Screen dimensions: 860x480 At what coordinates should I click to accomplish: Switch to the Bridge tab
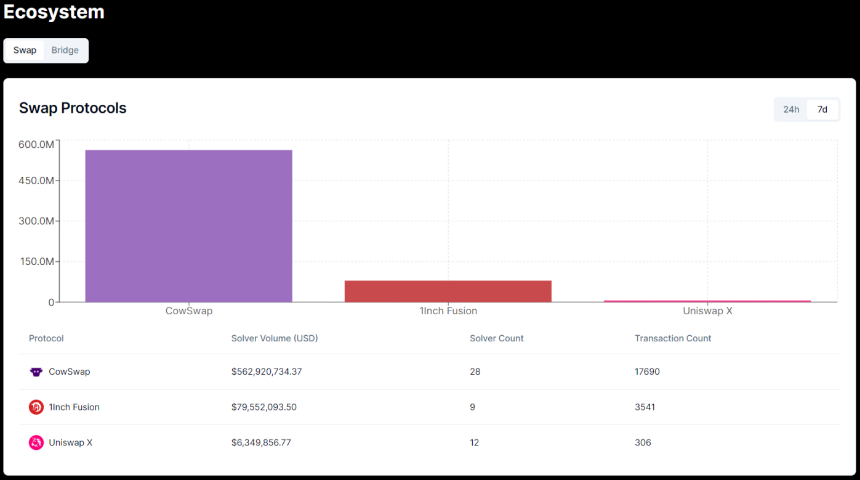(65, 50)
